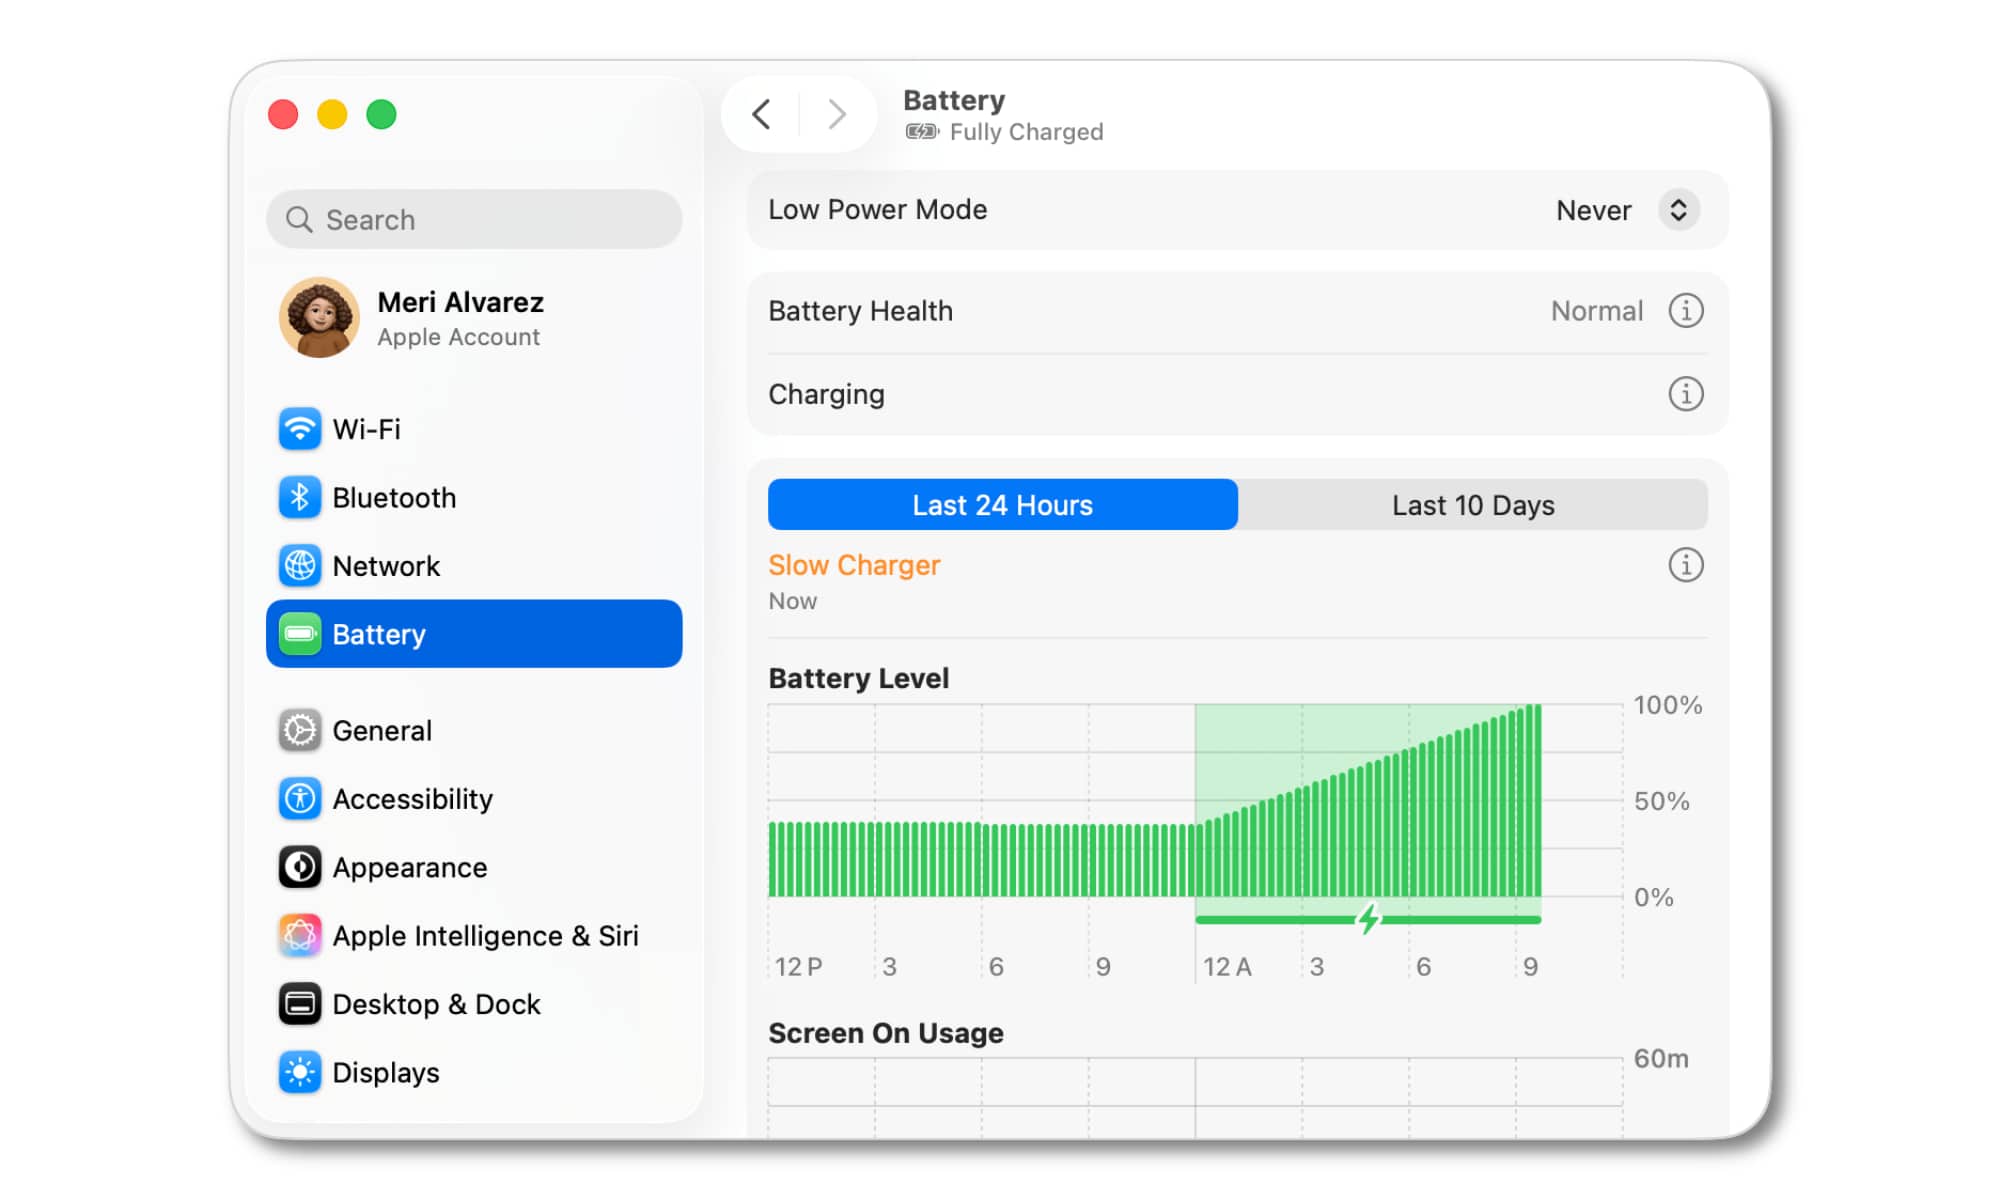The height and width of the screenshot is (1200, 2000).
Task: Select the Last 24 Hours tab
Action: click(x=1002, y=505)
